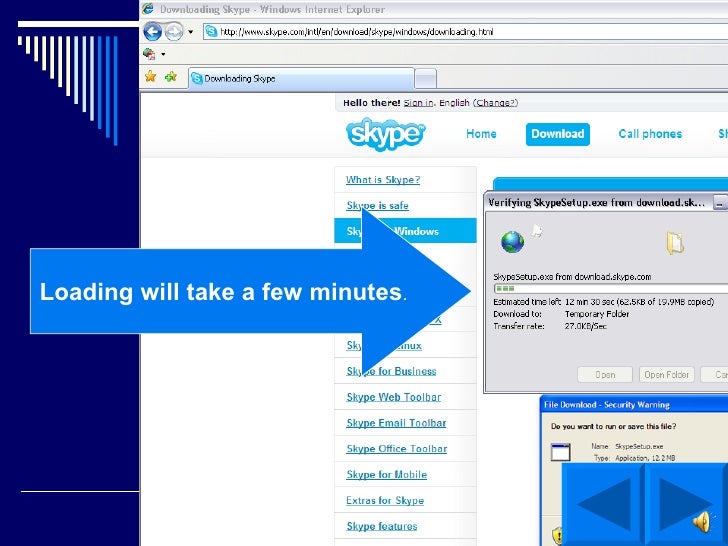This screenshot has height=546, width=728.
Task: Click the browser Forward arrow button
Action: point(174,32)
